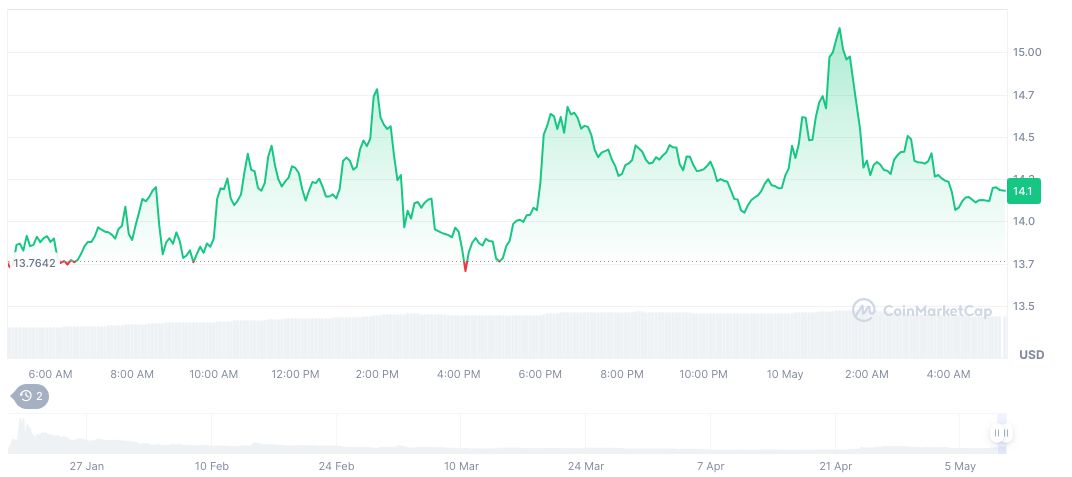This screenshot has height=477, width=1072.
Task: Click the 6:00 AM time axis label
Action: click(50, 374)
